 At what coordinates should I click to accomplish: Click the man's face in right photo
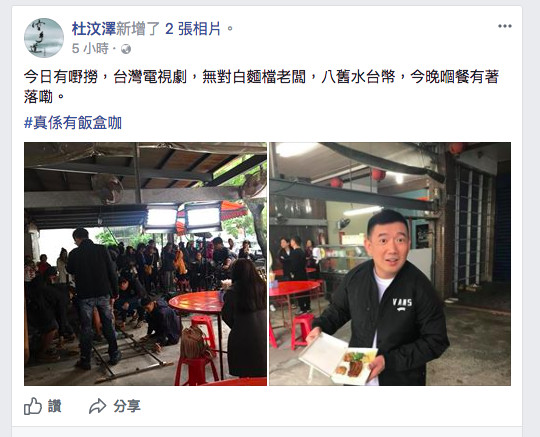(388, 241)
